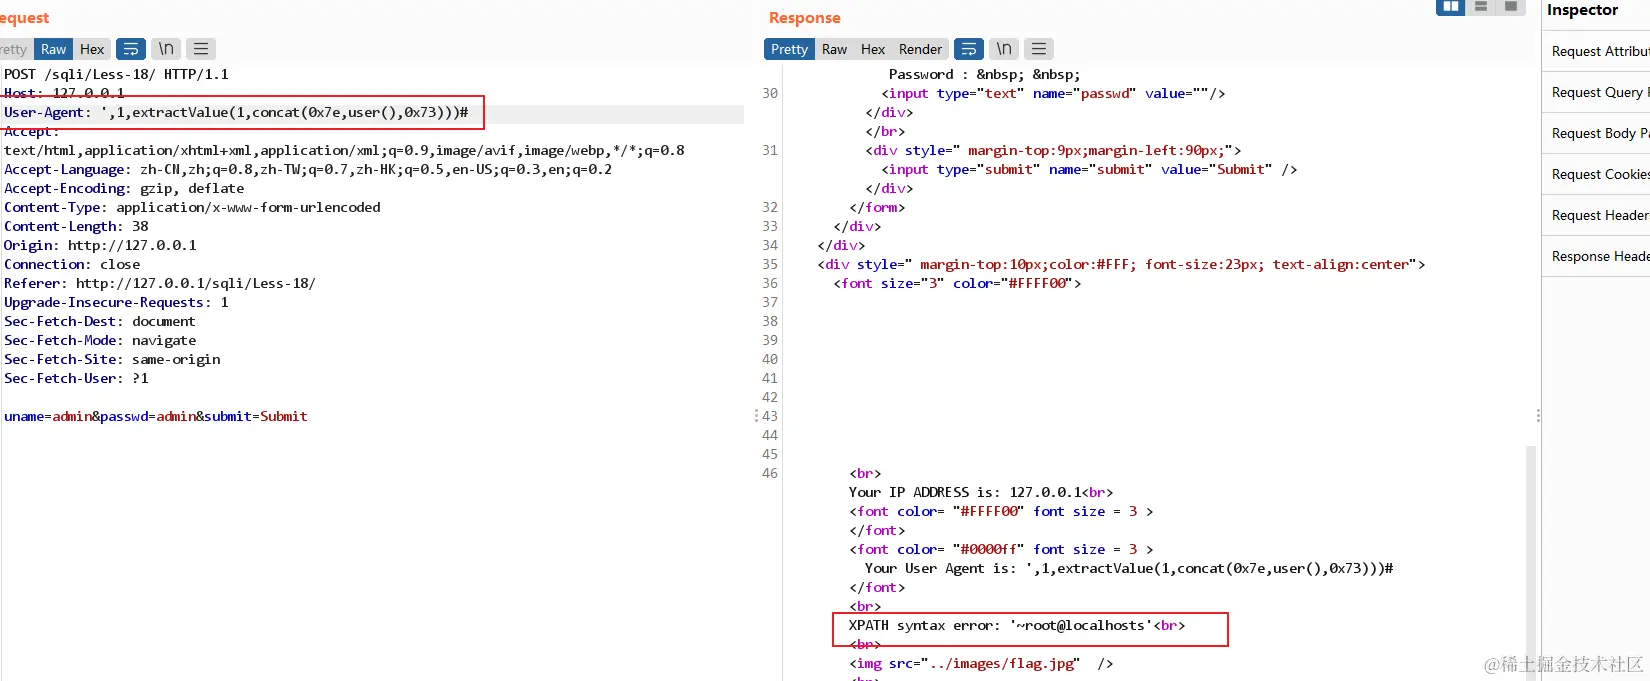Switch Request view to Pretty tab
The width and height of the screenshot is (1650, 681).
coord(14,49)
